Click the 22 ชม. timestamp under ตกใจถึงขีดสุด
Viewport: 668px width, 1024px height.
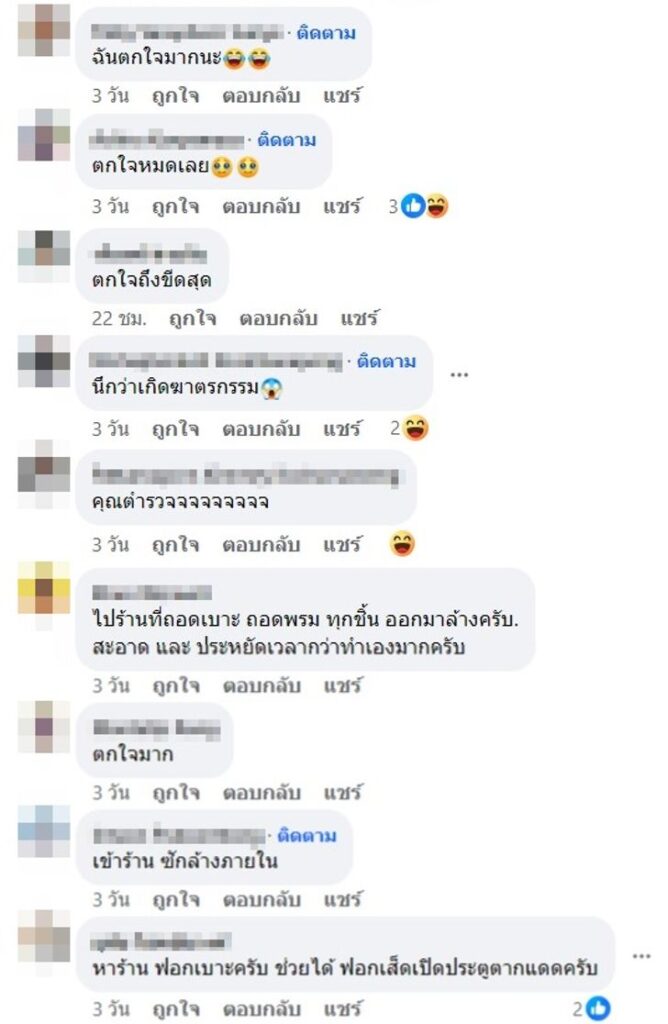coord(119,319)
